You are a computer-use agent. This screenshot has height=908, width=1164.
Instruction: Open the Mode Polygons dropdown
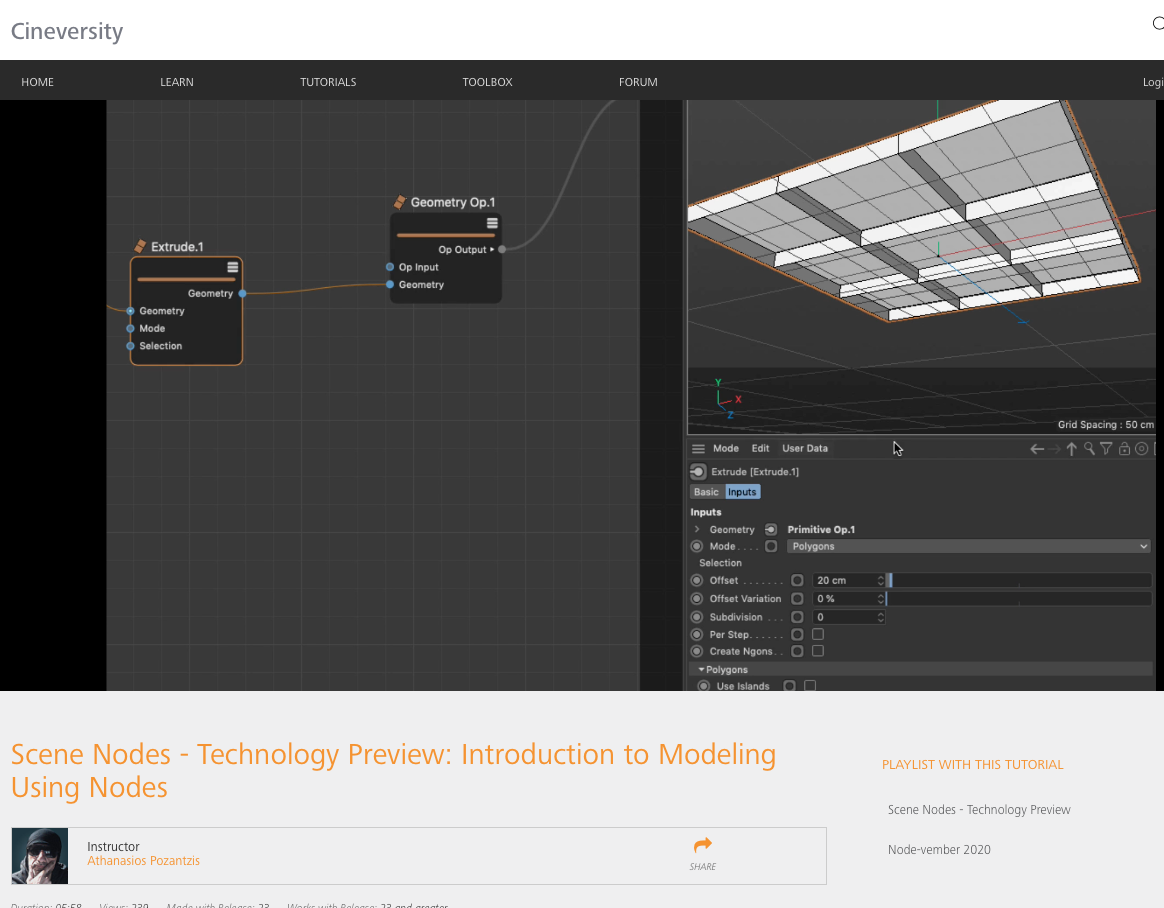pyautogui.click(x=969, y=546)
